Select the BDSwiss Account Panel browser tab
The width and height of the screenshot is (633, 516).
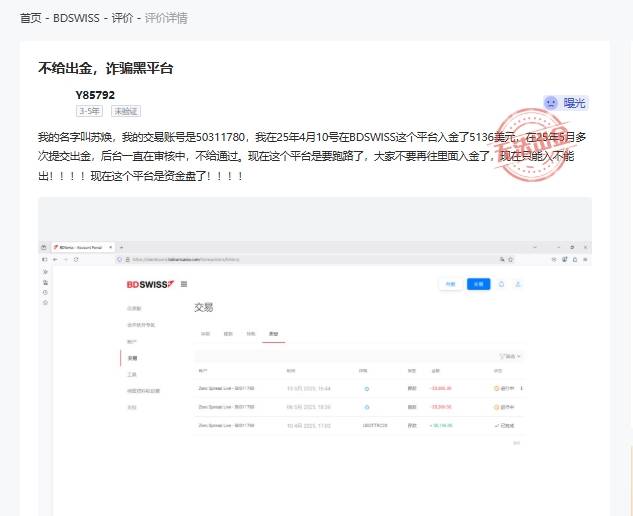(83, 247)
